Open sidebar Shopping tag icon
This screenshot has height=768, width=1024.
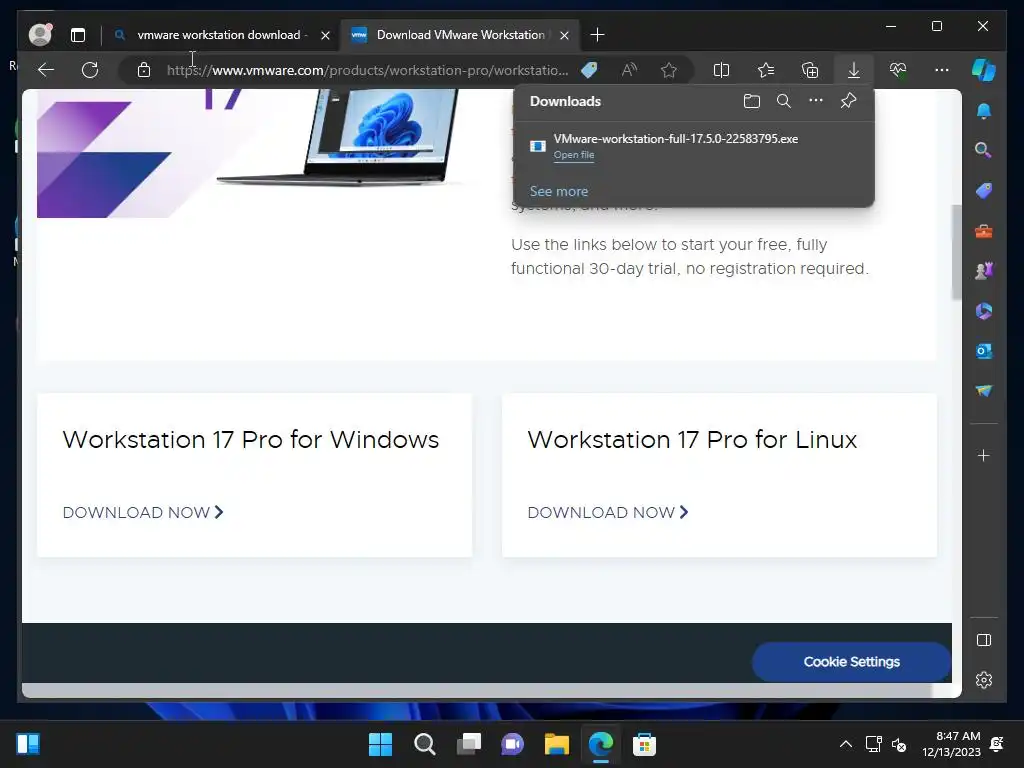coord(984,191)
